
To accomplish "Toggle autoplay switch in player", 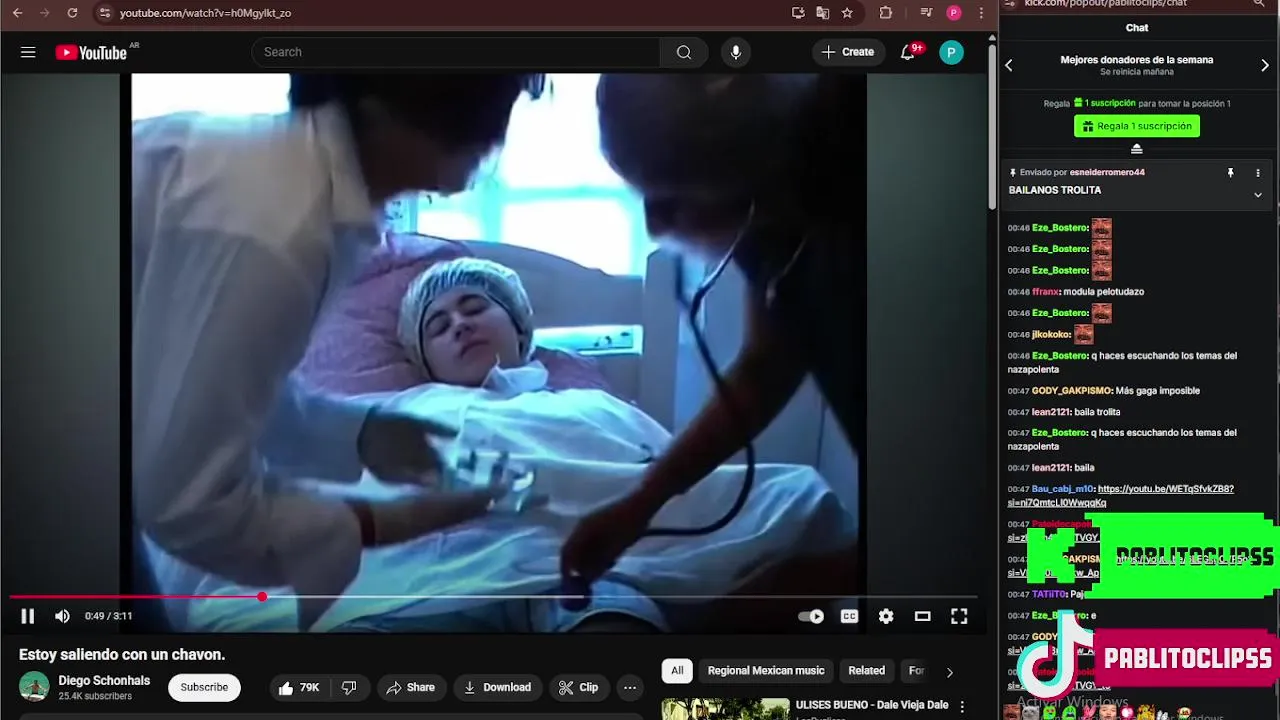I will (811, 616).
